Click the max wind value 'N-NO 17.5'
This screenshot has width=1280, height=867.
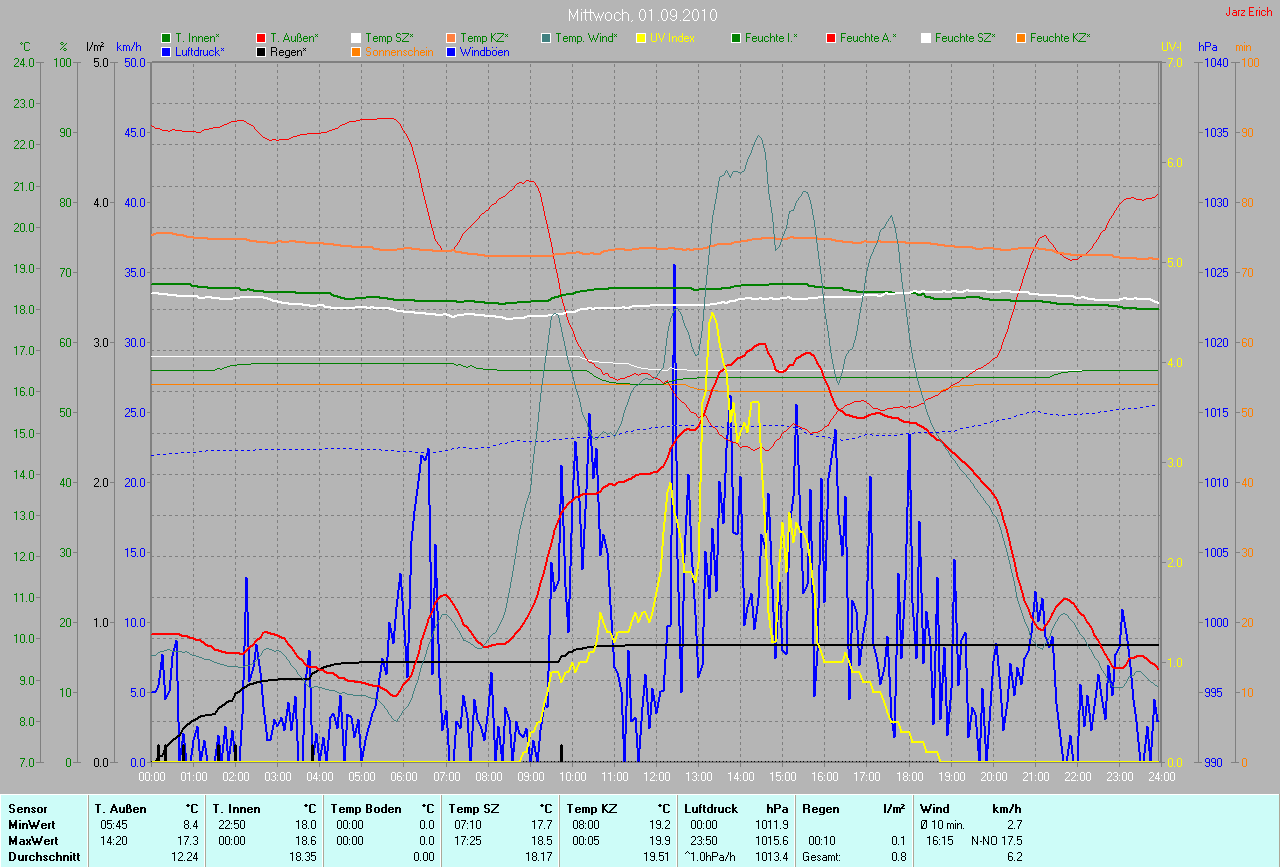pyautogui.click(x=997, y=841)
